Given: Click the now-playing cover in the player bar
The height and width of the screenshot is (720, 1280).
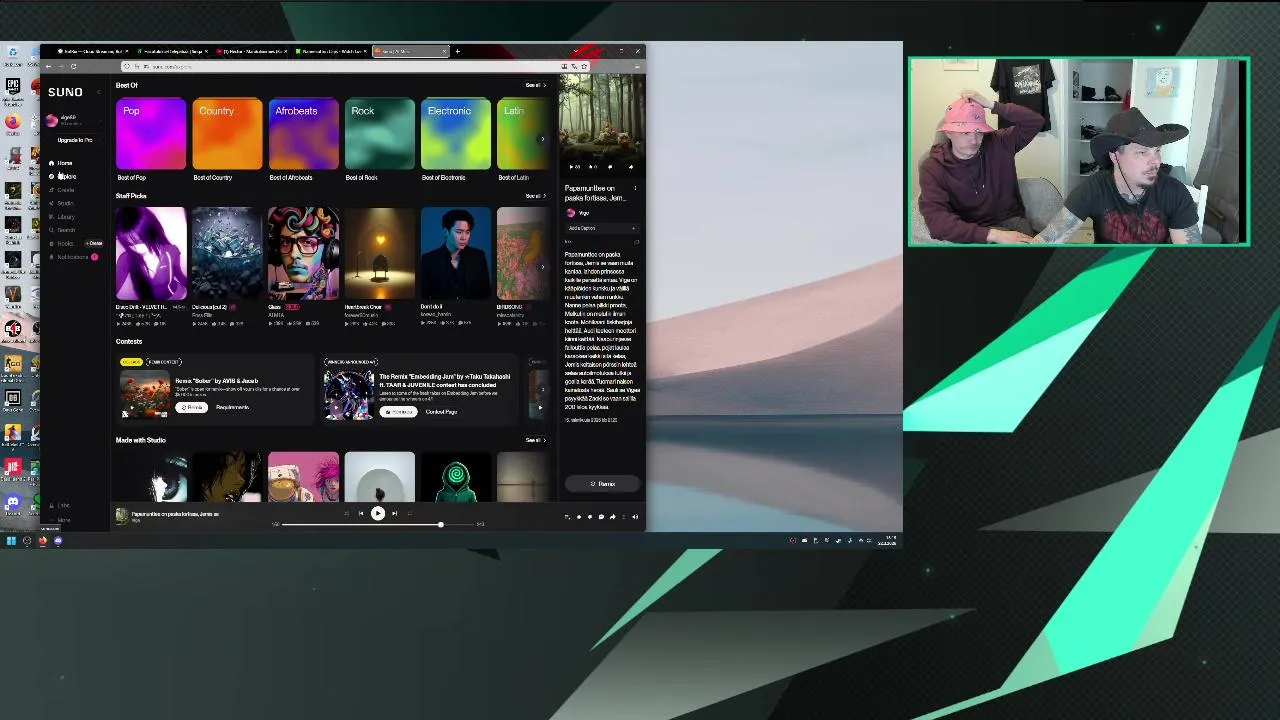Looking at the screenshot, I should tap(122, 516).
